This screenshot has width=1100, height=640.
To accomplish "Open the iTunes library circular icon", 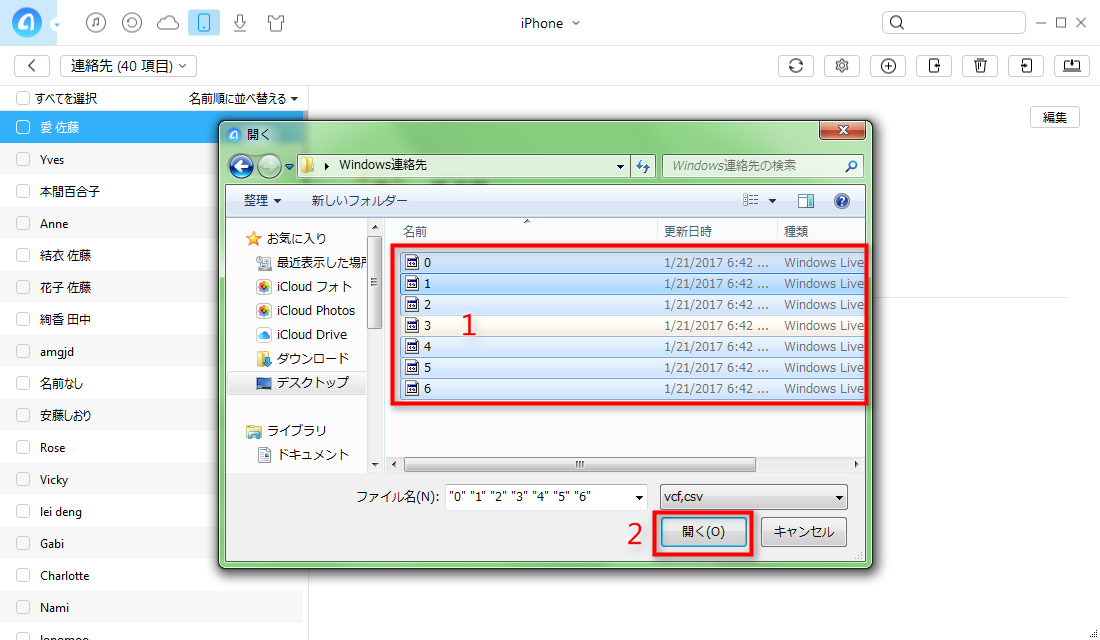I will pos(132,22).
